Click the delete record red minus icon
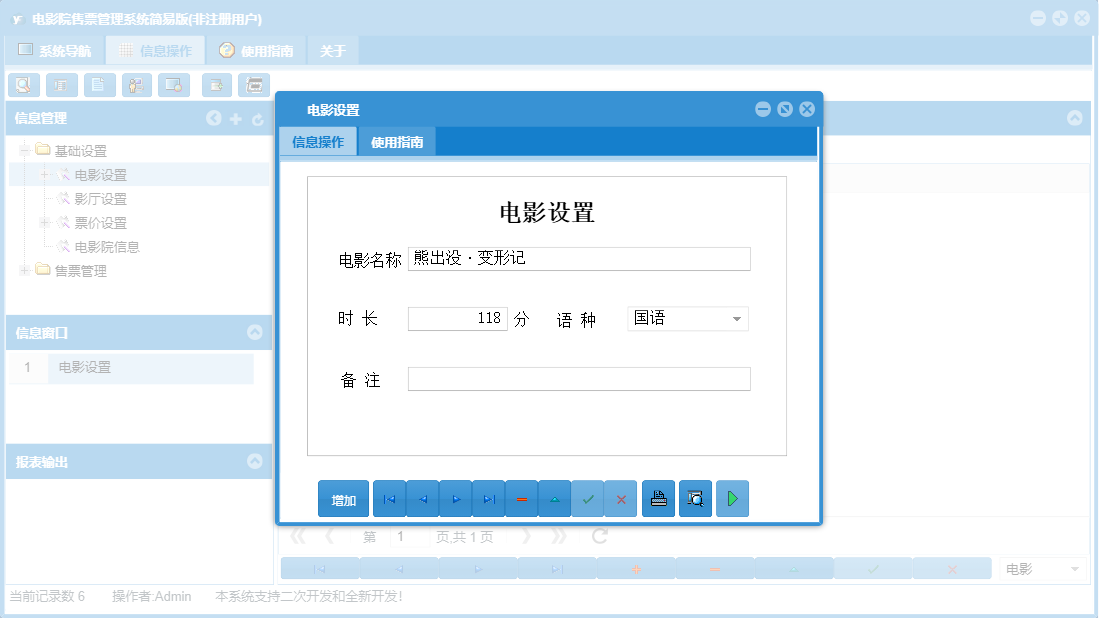Screen dimensions: 1099x618 pyautogui.click(x=522, y=498)
